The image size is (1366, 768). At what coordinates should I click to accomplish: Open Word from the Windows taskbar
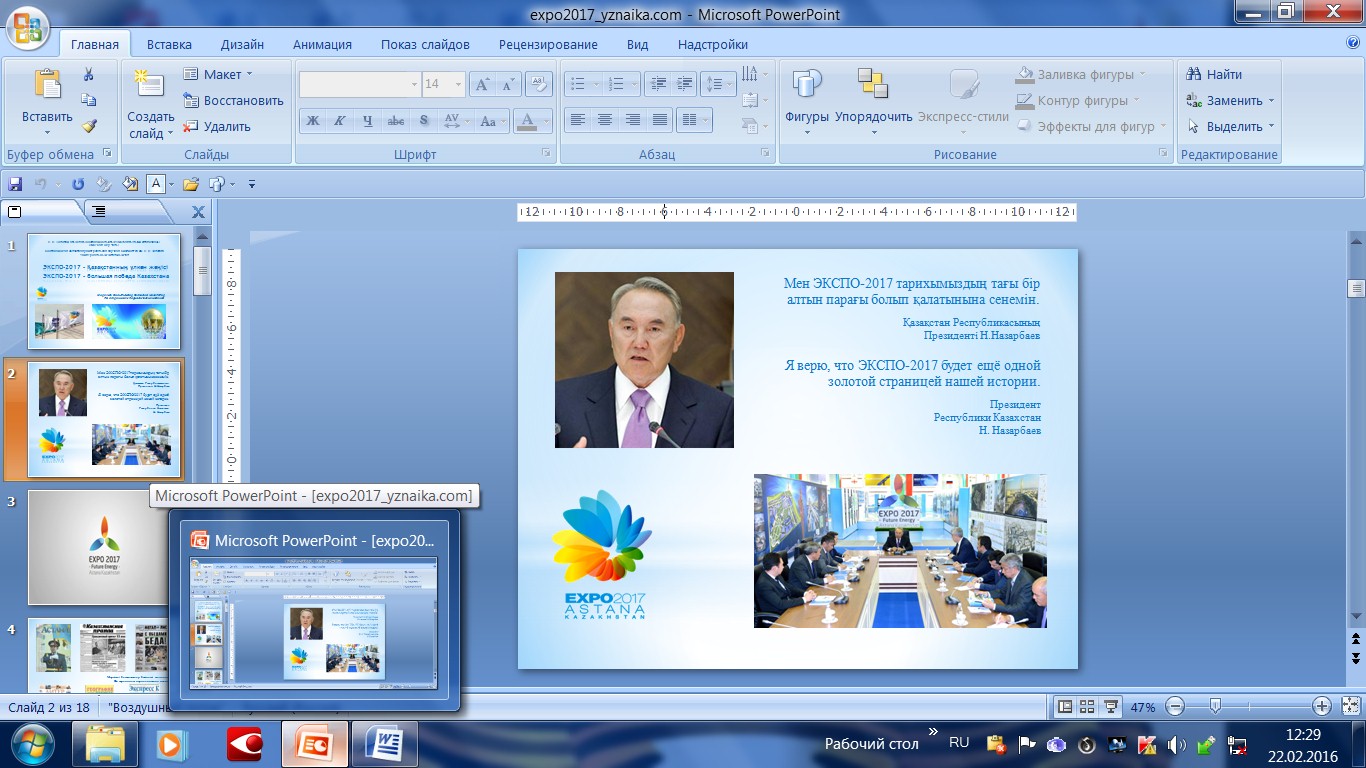384,744
